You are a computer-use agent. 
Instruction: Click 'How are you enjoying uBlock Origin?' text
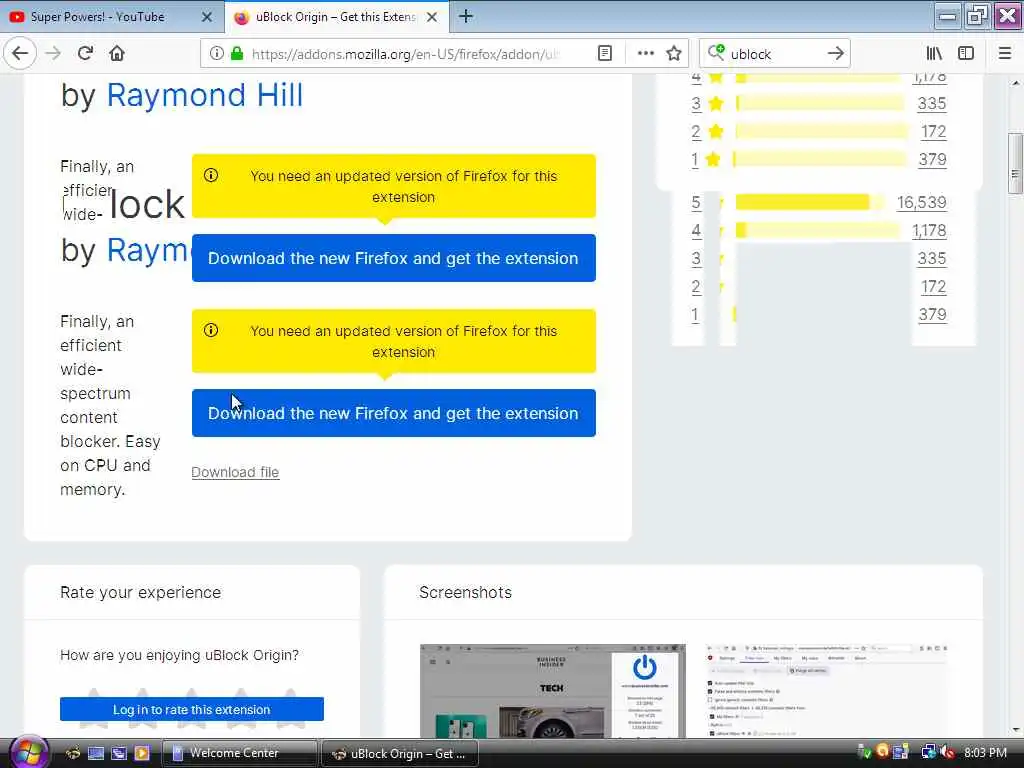[180, 655]
